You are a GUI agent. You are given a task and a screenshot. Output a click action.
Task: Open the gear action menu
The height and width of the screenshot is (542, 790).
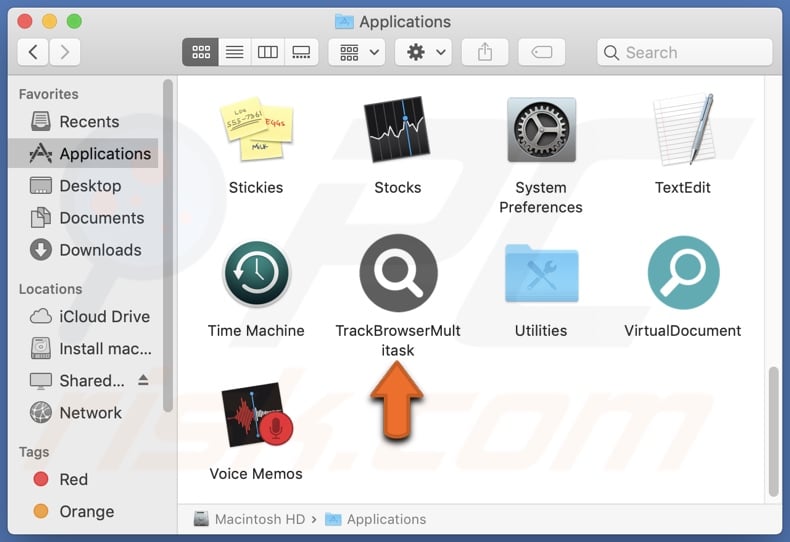423,52
